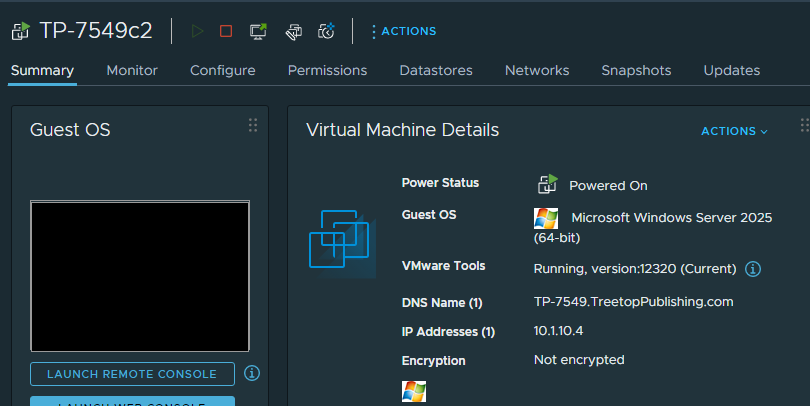This screenshot has width=810, height=406.
Task: Click the LAUNCH REMOTE CONSOLE button
Action: [132, 374]
